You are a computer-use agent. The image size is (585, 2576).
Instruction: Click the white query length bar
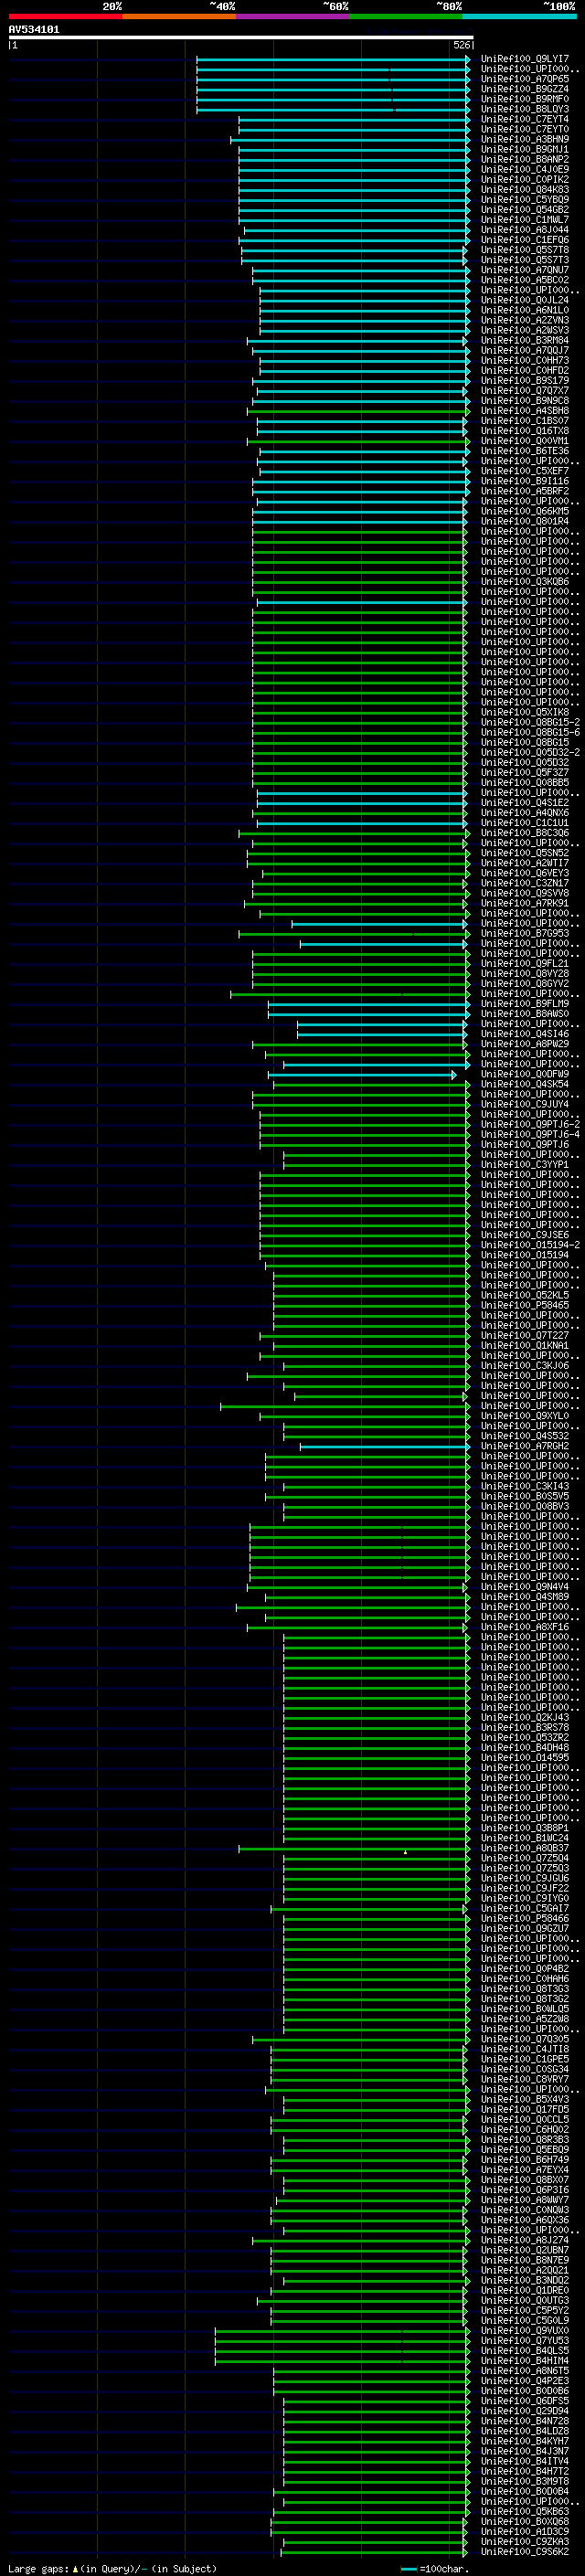(x=241, y=37)
